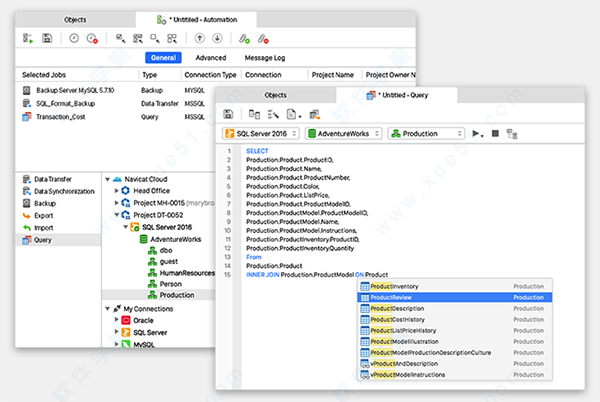
Task: Select Objects tab in the Query window
Action: click(276, 95)
